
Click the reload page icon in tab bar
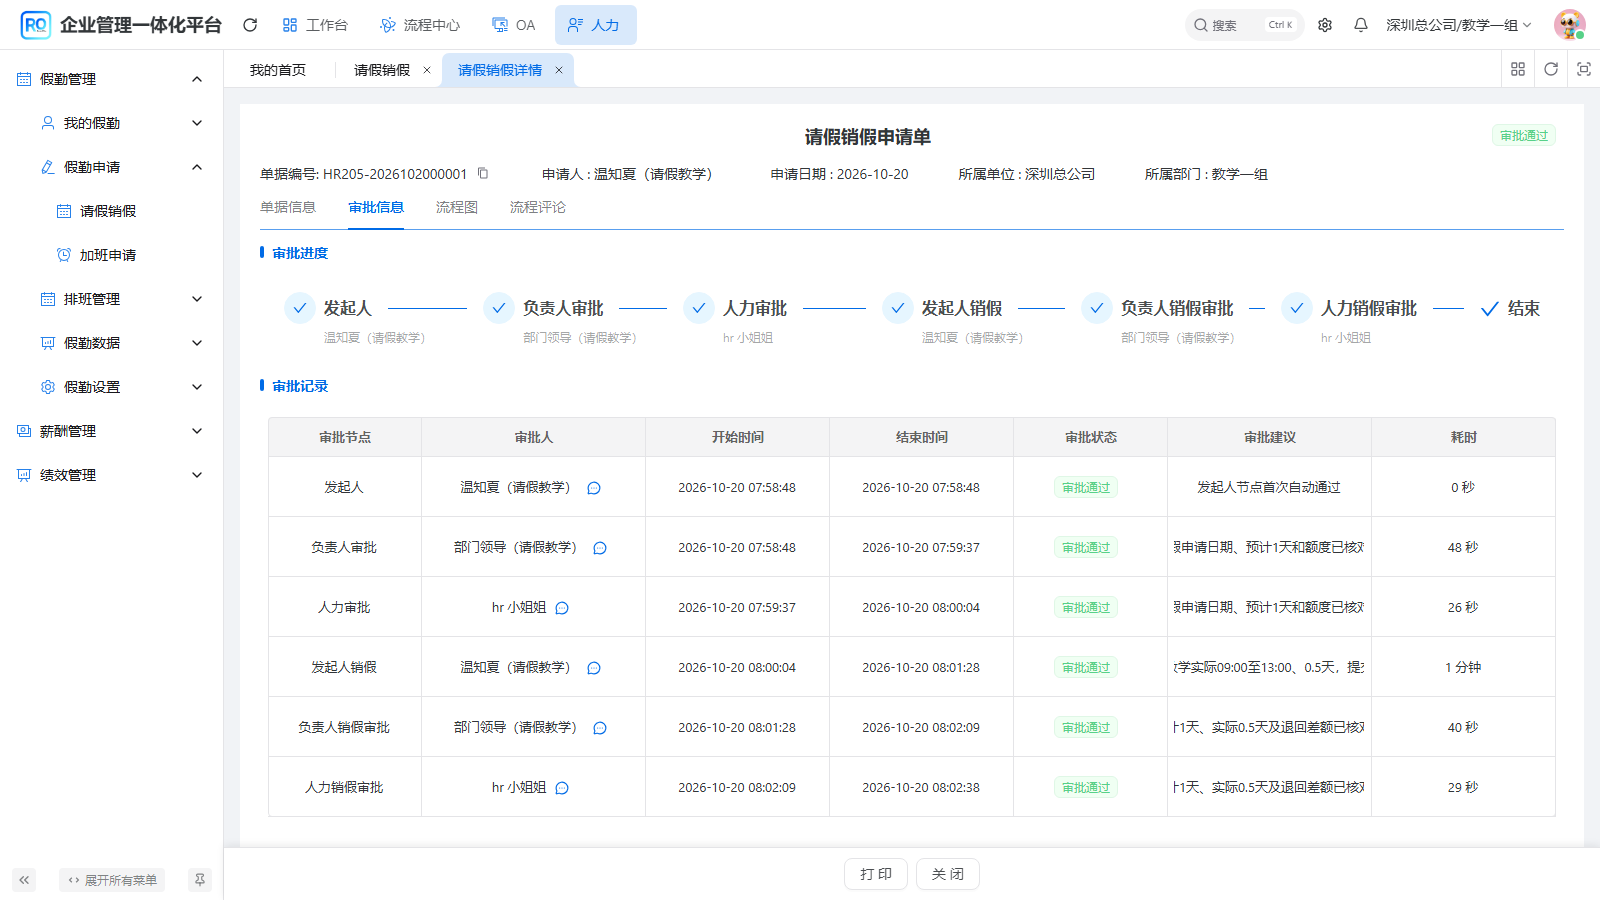(1551, 69)
